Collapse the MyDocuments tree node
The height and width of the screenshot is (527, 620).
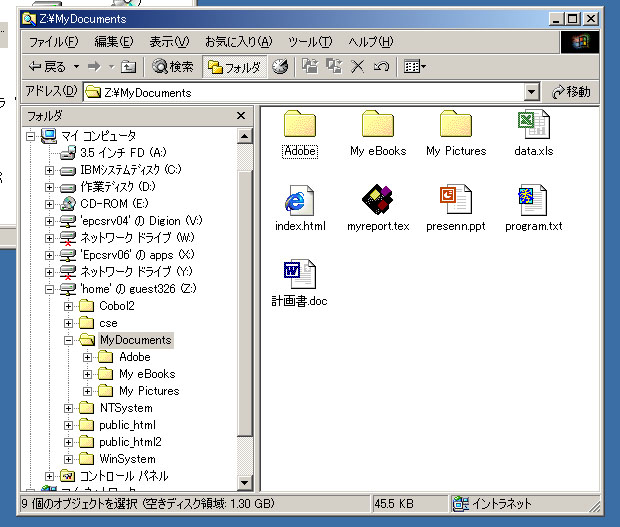coord(68,340)
